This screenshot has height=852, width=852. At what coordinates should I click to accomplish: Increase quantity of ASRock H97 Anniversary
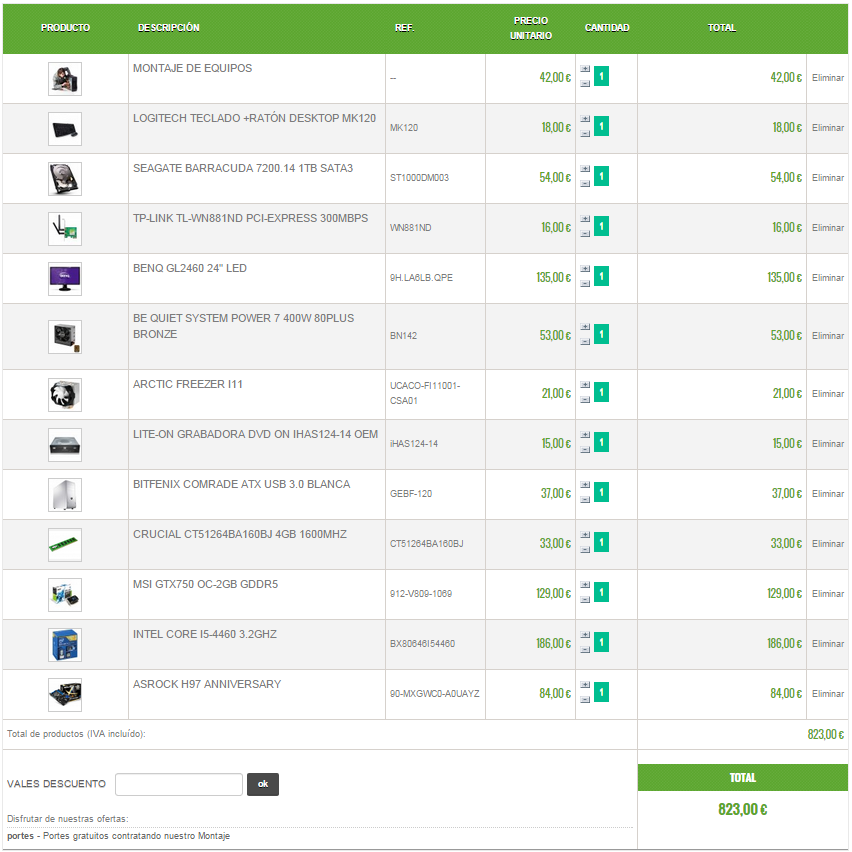585,685
